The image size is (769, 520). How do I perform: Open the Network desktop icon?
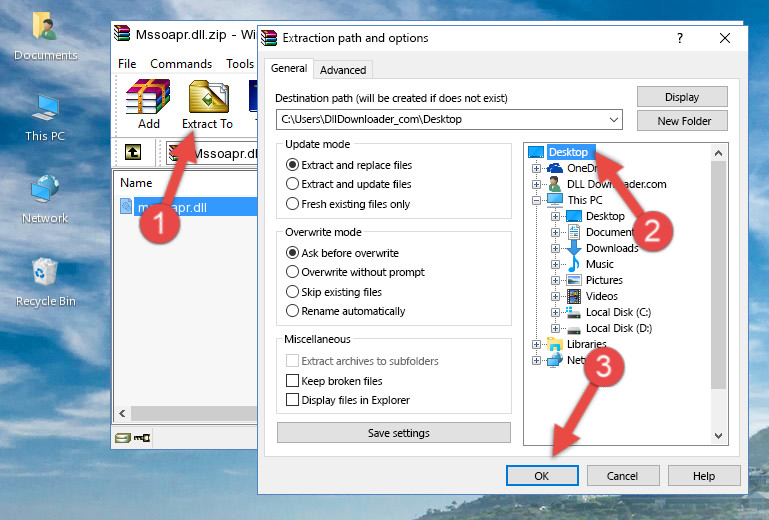click(x=45, y=189)
